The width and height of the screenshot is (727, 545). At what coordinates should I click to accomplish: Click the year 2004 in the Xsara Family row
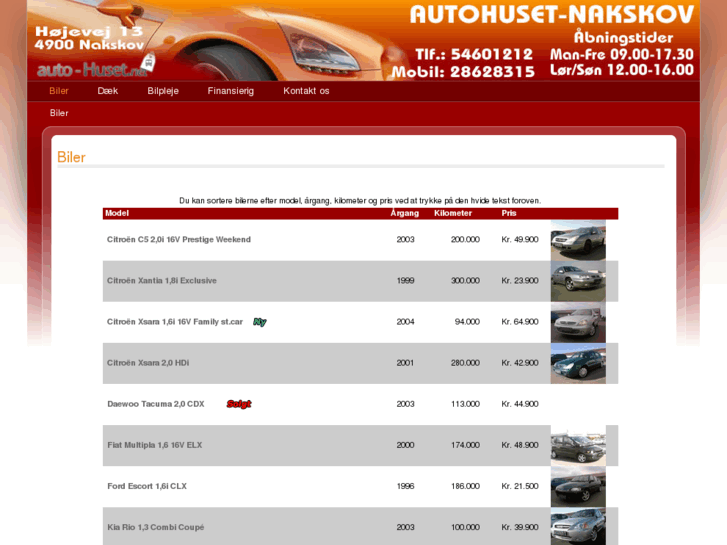(x=405, y=322)
